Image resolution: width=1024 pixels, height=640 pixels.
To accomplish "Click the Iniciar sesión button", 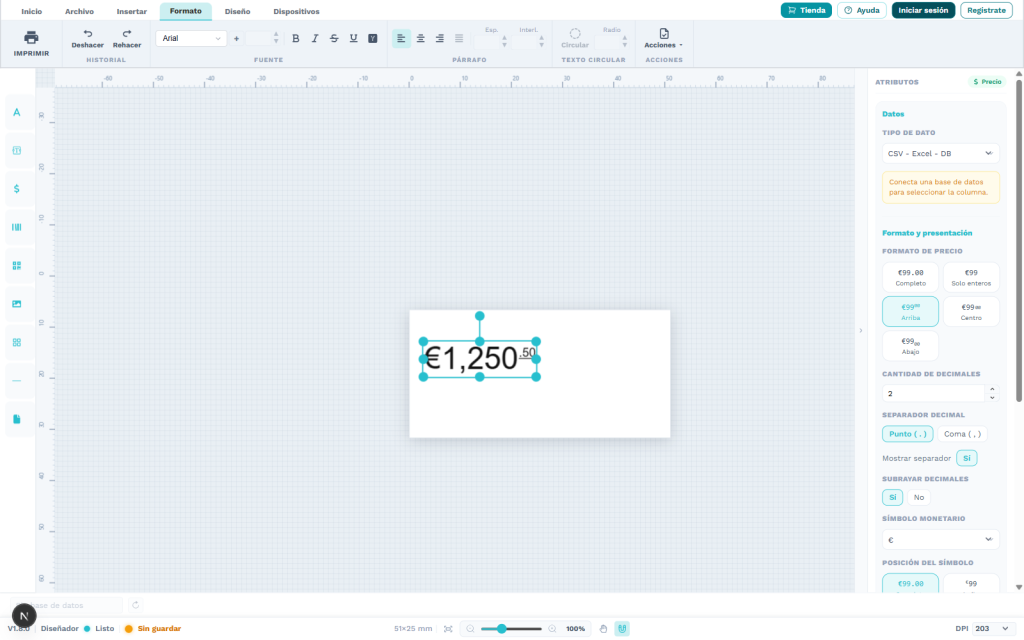I will (923, 10).
